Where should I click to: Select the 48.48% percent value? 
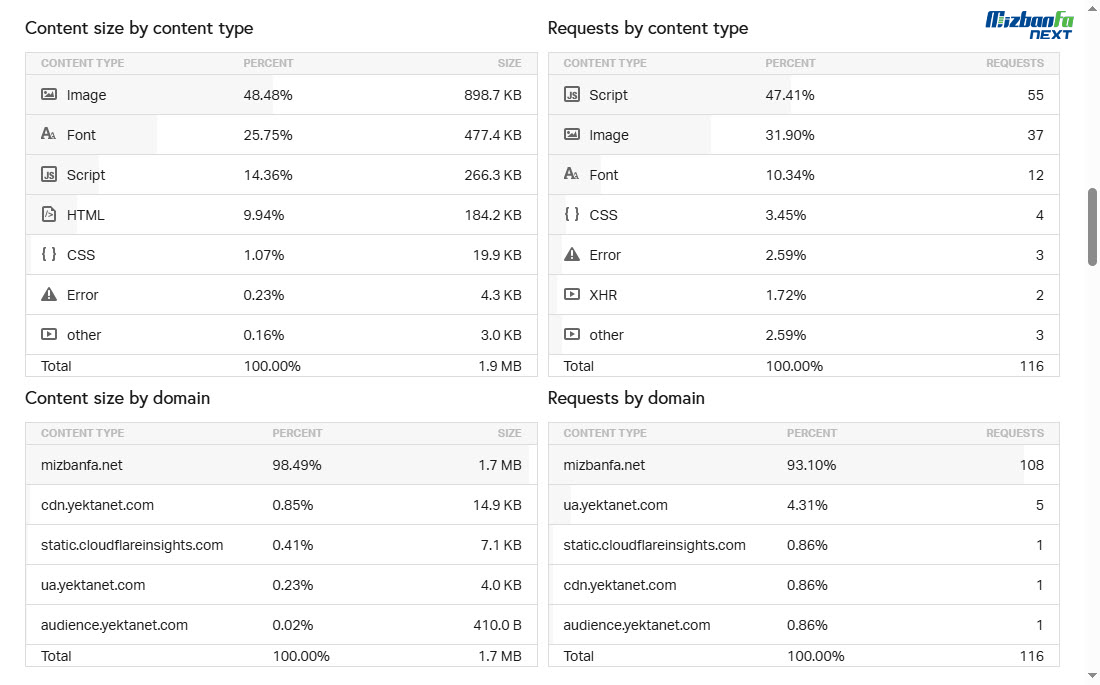(268, 95)
